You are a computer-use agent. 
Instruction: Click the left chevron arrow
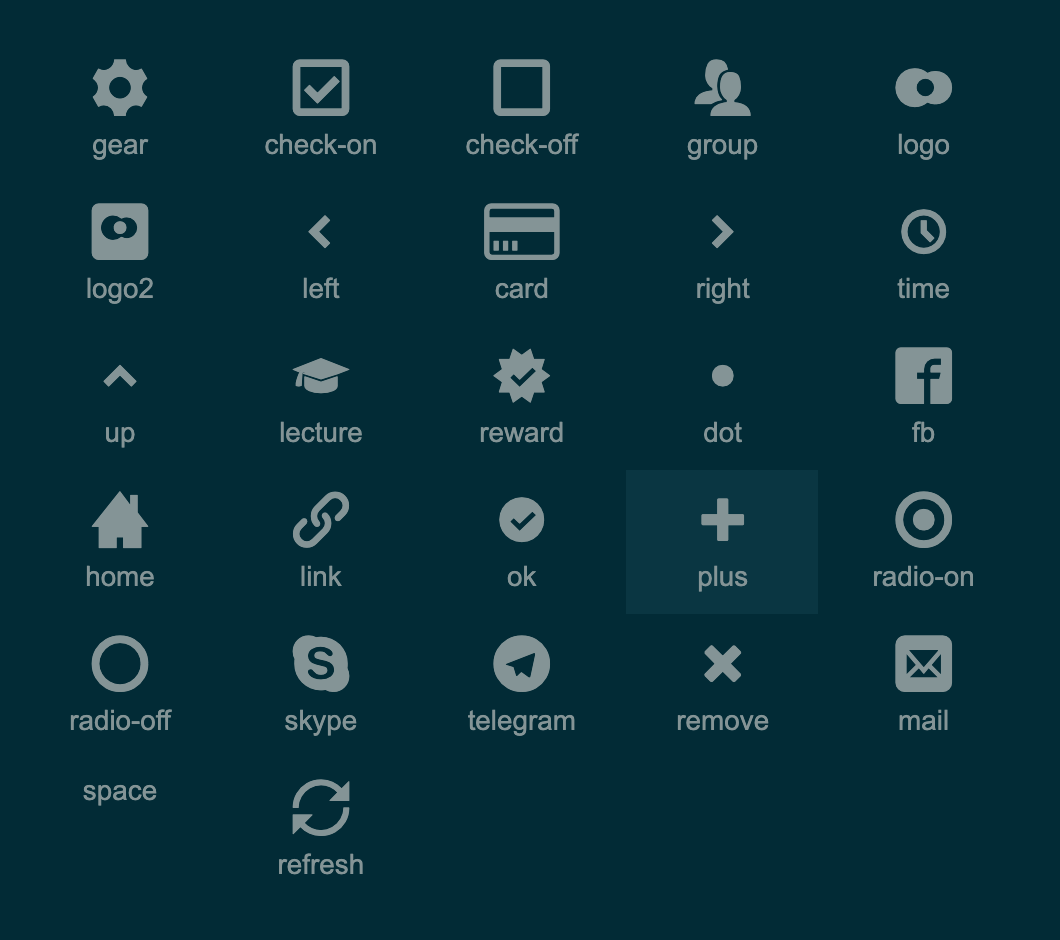point(320,232)
